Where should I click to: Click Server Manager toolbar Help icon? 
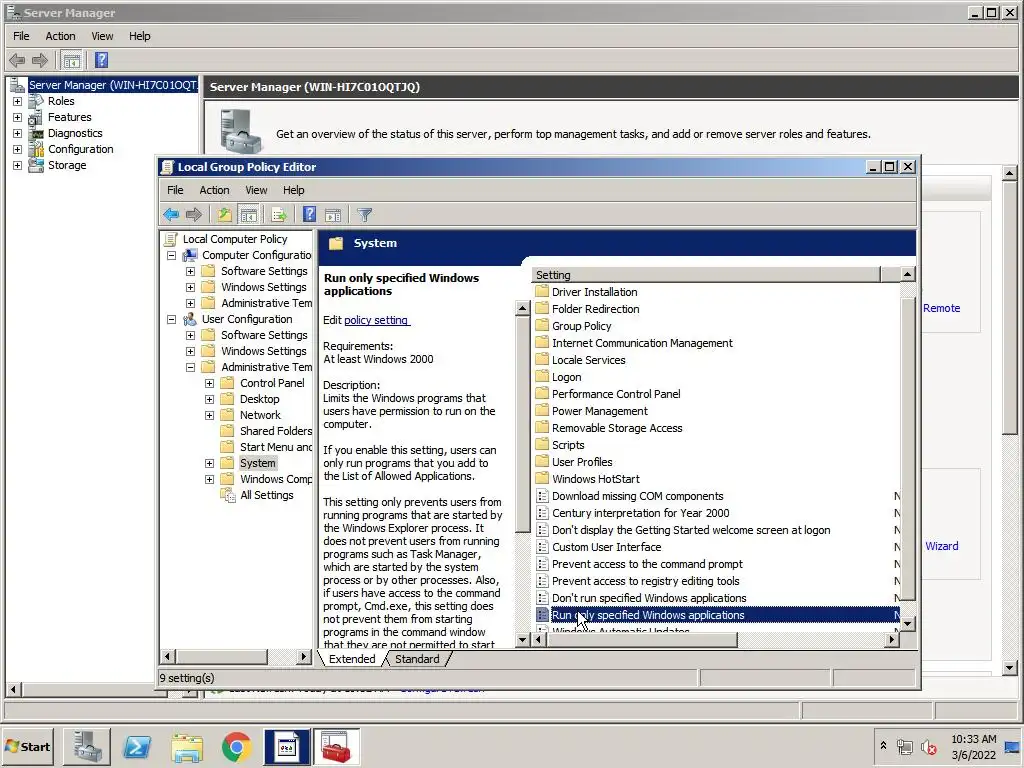point(101,61)
